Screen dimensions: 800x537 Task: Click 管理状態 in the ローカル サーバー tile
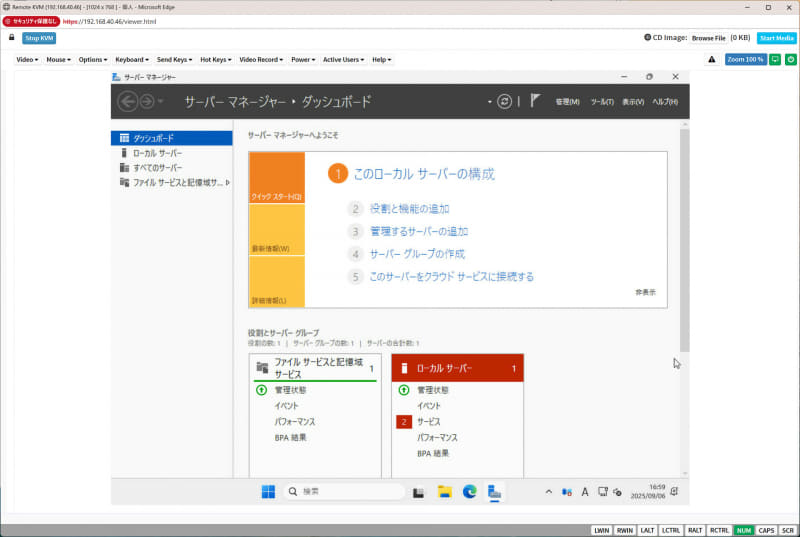pyautogui.click(x=433, y=390)
